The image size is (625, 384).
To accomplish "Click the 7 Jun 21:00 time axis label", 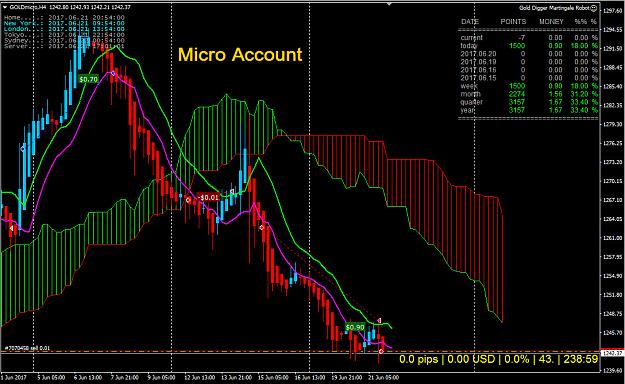I will tap(124, 377).
